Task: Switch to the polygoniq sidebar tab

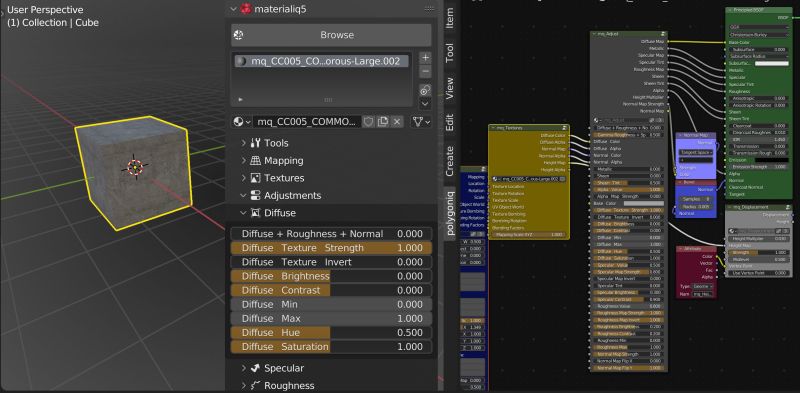Action: [449, 213]
